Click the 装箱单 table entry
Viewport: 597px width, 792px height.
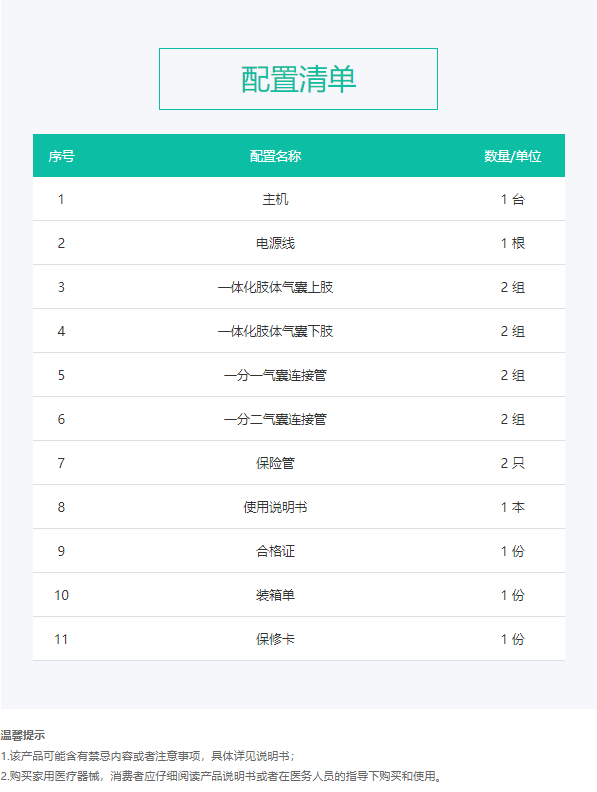(x=275, y=595)
